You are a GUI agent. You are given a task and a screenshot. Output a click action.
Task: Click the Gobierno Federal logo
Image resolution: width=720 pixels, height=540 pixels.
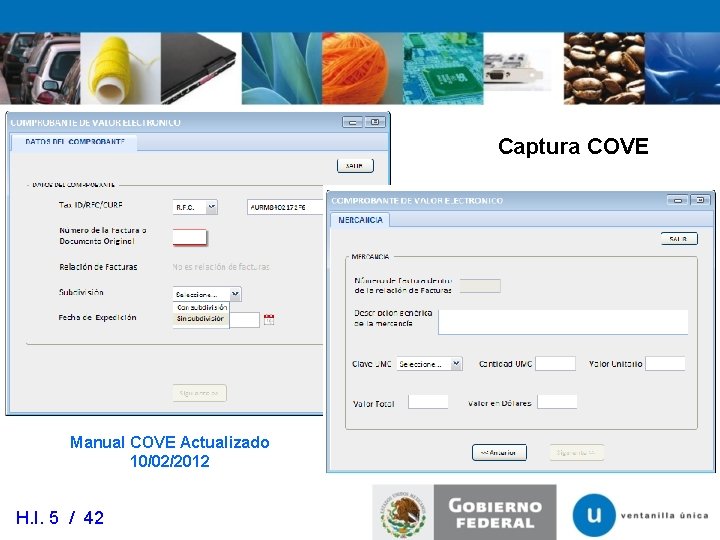495,512
